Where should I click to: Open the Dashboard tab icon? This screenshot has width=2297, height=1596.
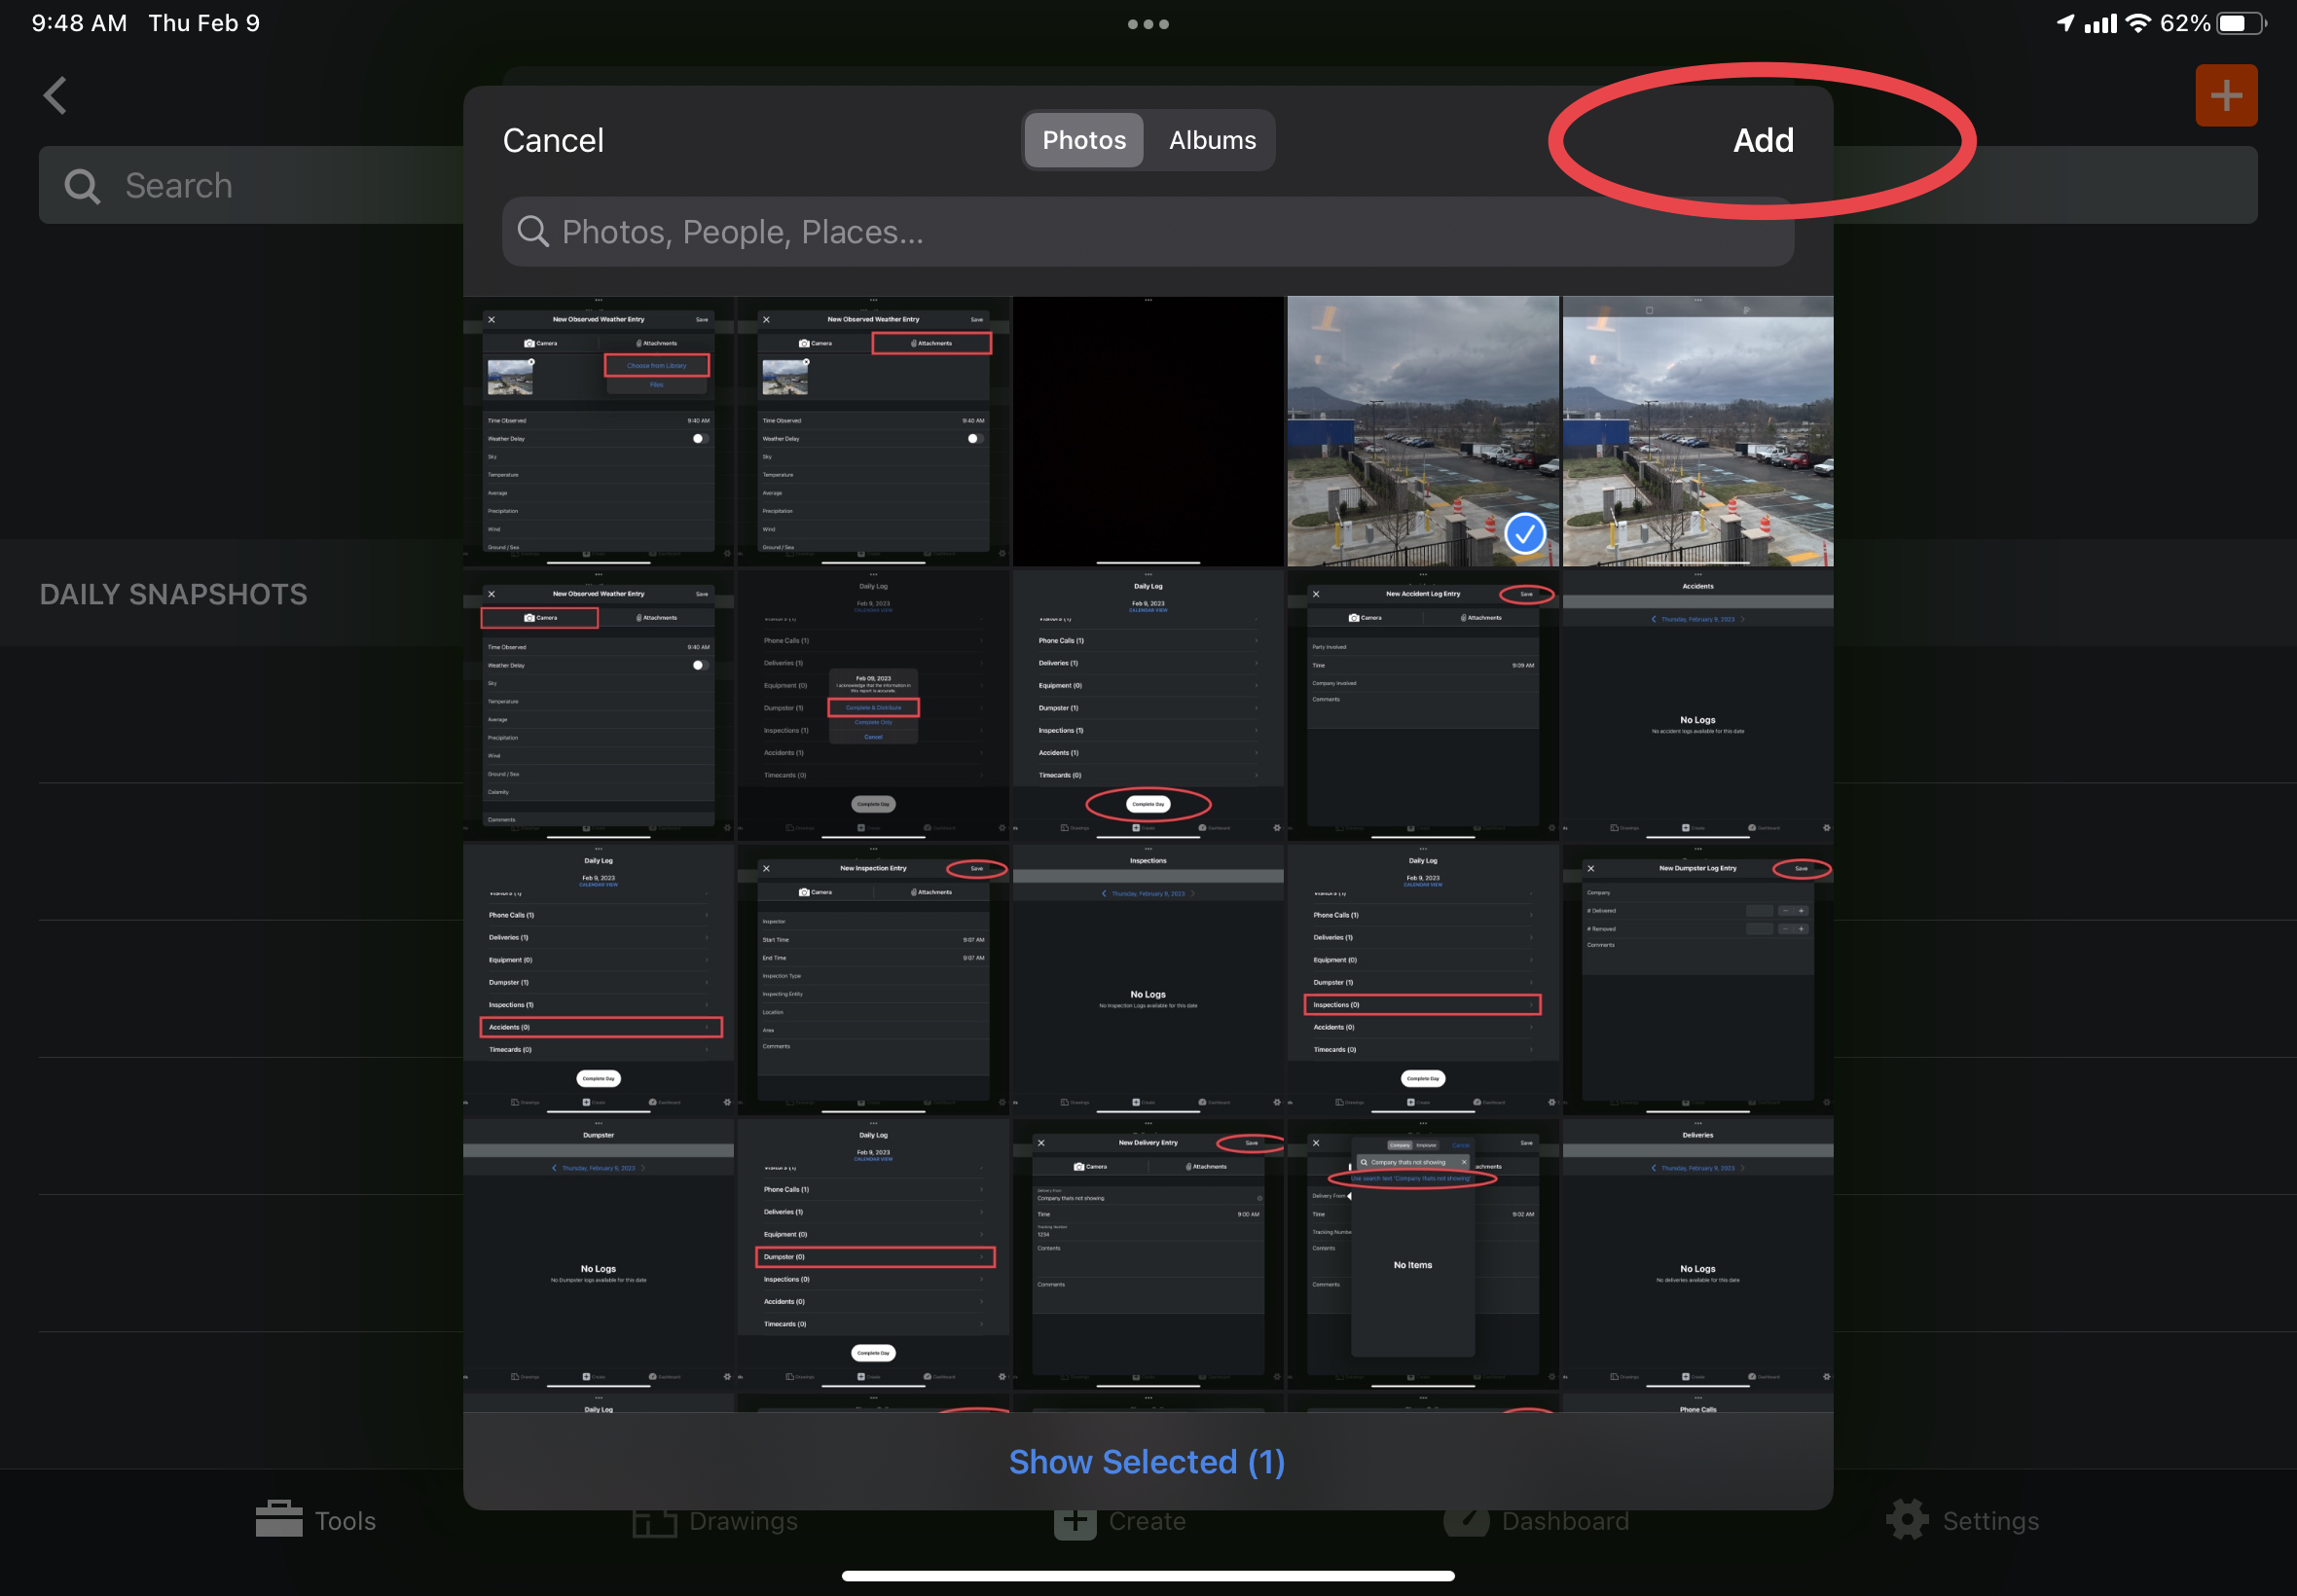pyautogui.click(x=1466, y=1521)
